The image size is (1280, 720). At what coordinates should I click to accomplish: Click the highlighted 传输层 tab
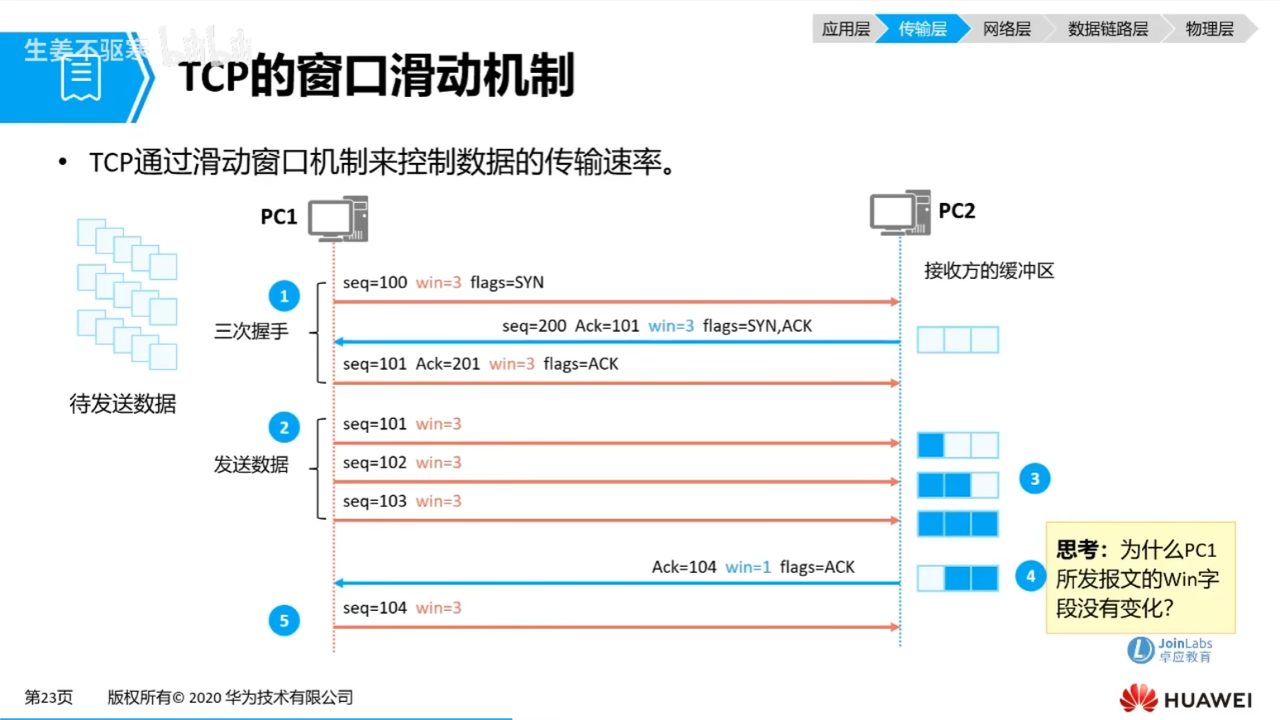(922, 29)
